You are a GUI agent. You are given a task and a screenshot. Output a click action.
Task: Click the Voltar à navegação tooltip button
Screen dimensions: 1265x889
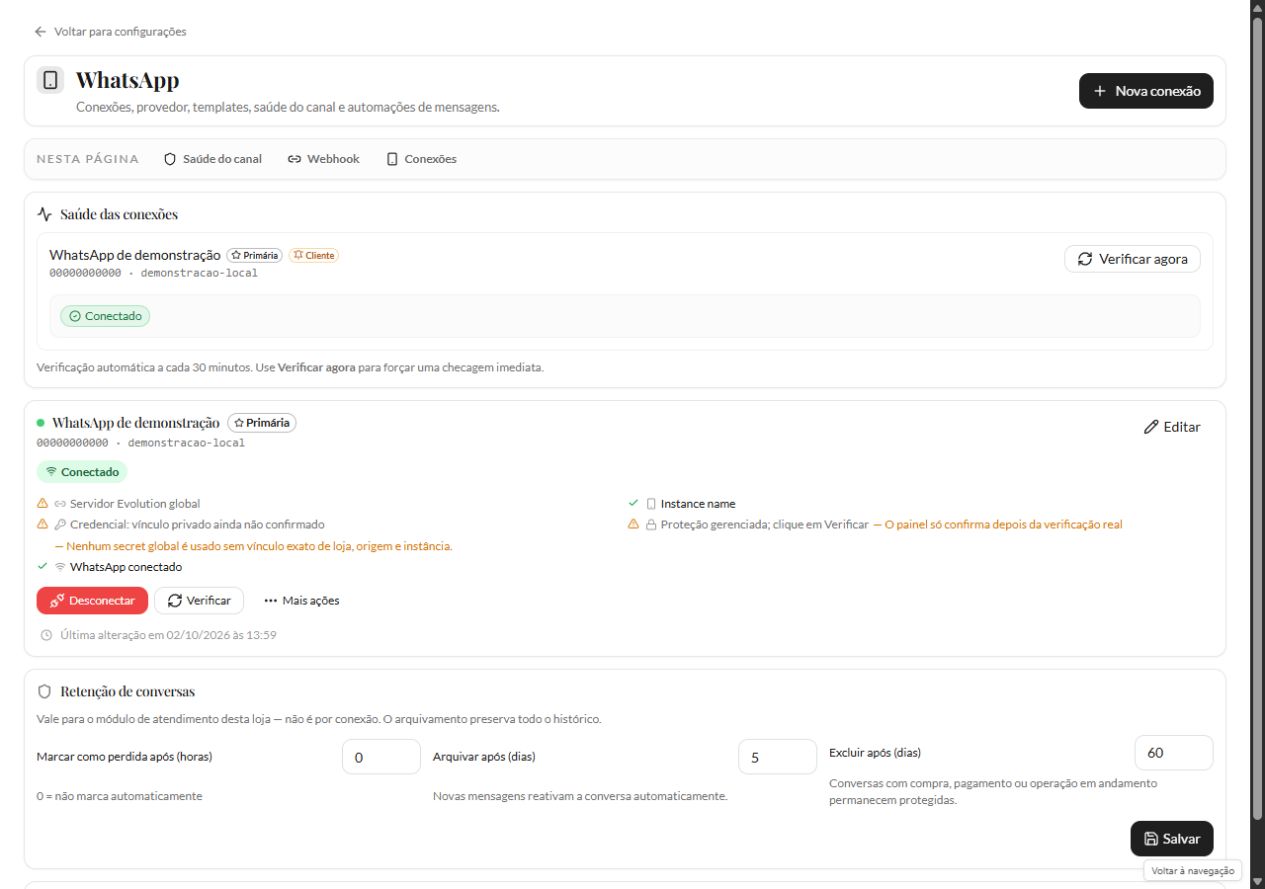pyautogui.click(x=1193, y=871)
